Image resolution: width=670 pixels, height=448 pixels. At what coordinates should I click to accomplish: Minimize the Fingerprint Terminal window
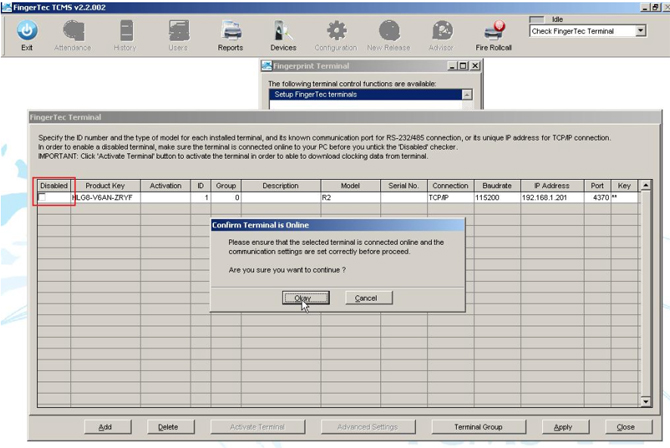pyautogui.click(x=453, y=66)
